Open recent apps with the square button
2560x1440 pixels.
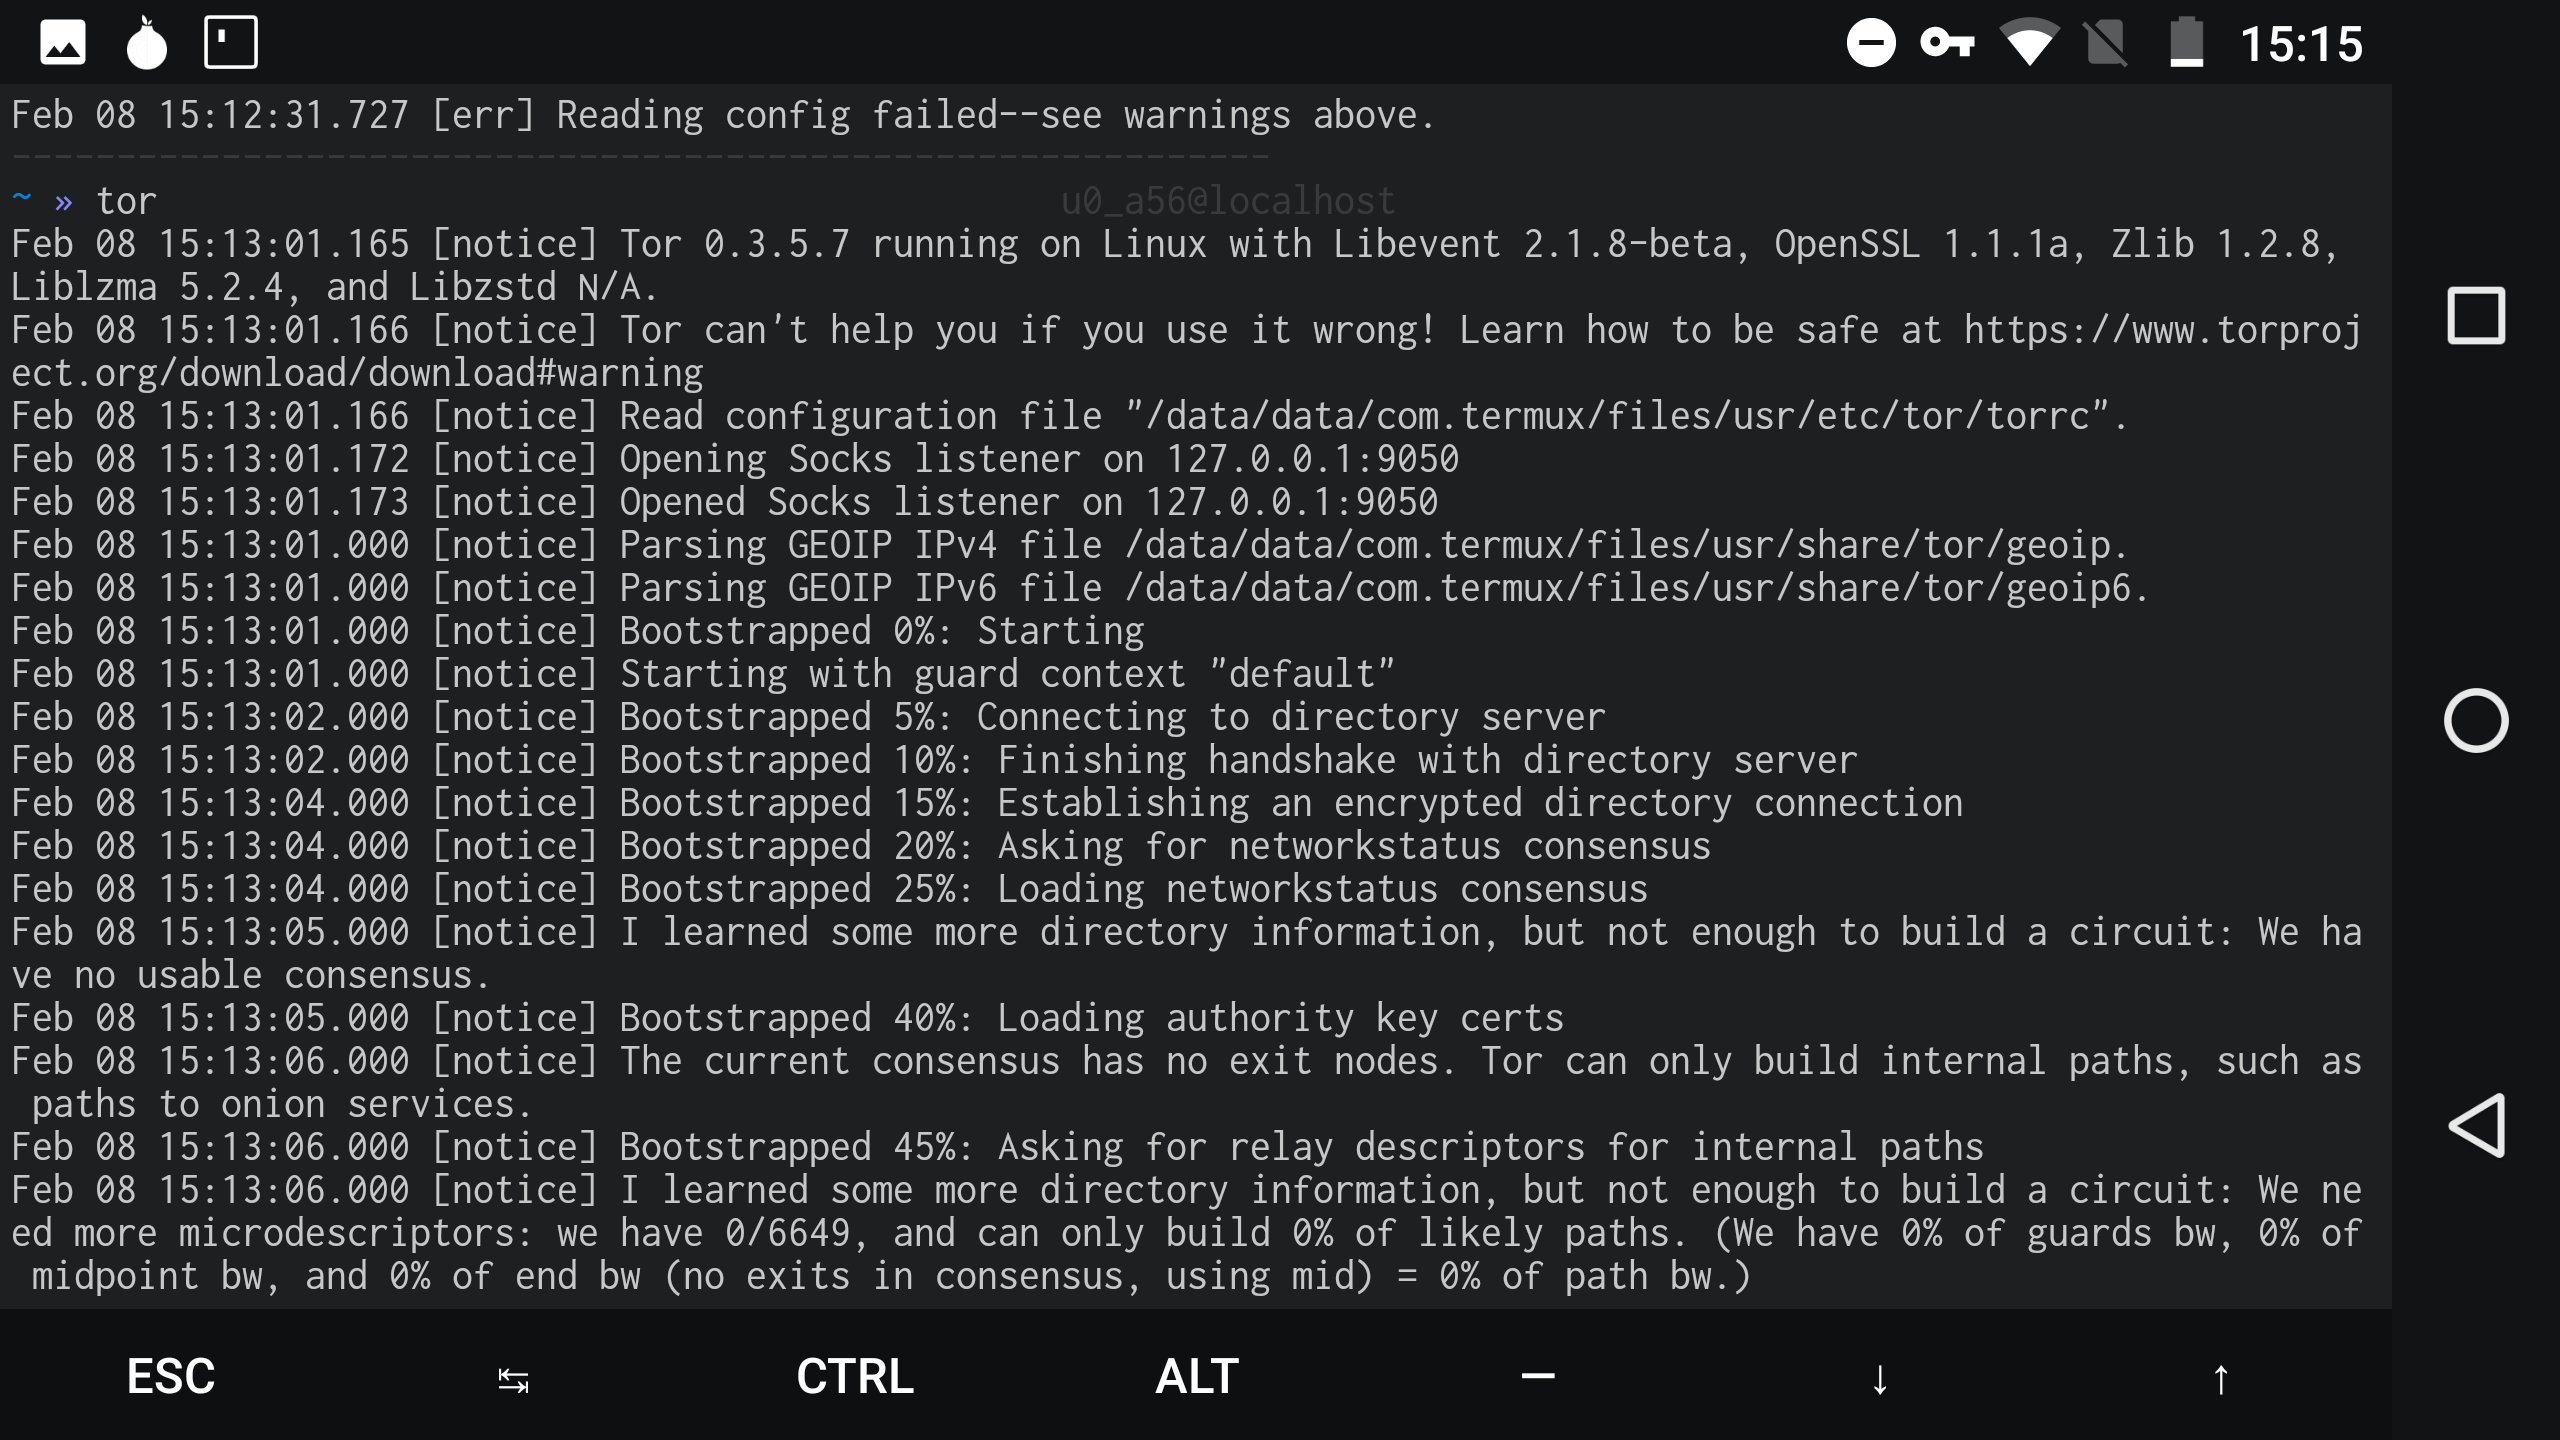pyautogui.click(x=2475, y=316)
